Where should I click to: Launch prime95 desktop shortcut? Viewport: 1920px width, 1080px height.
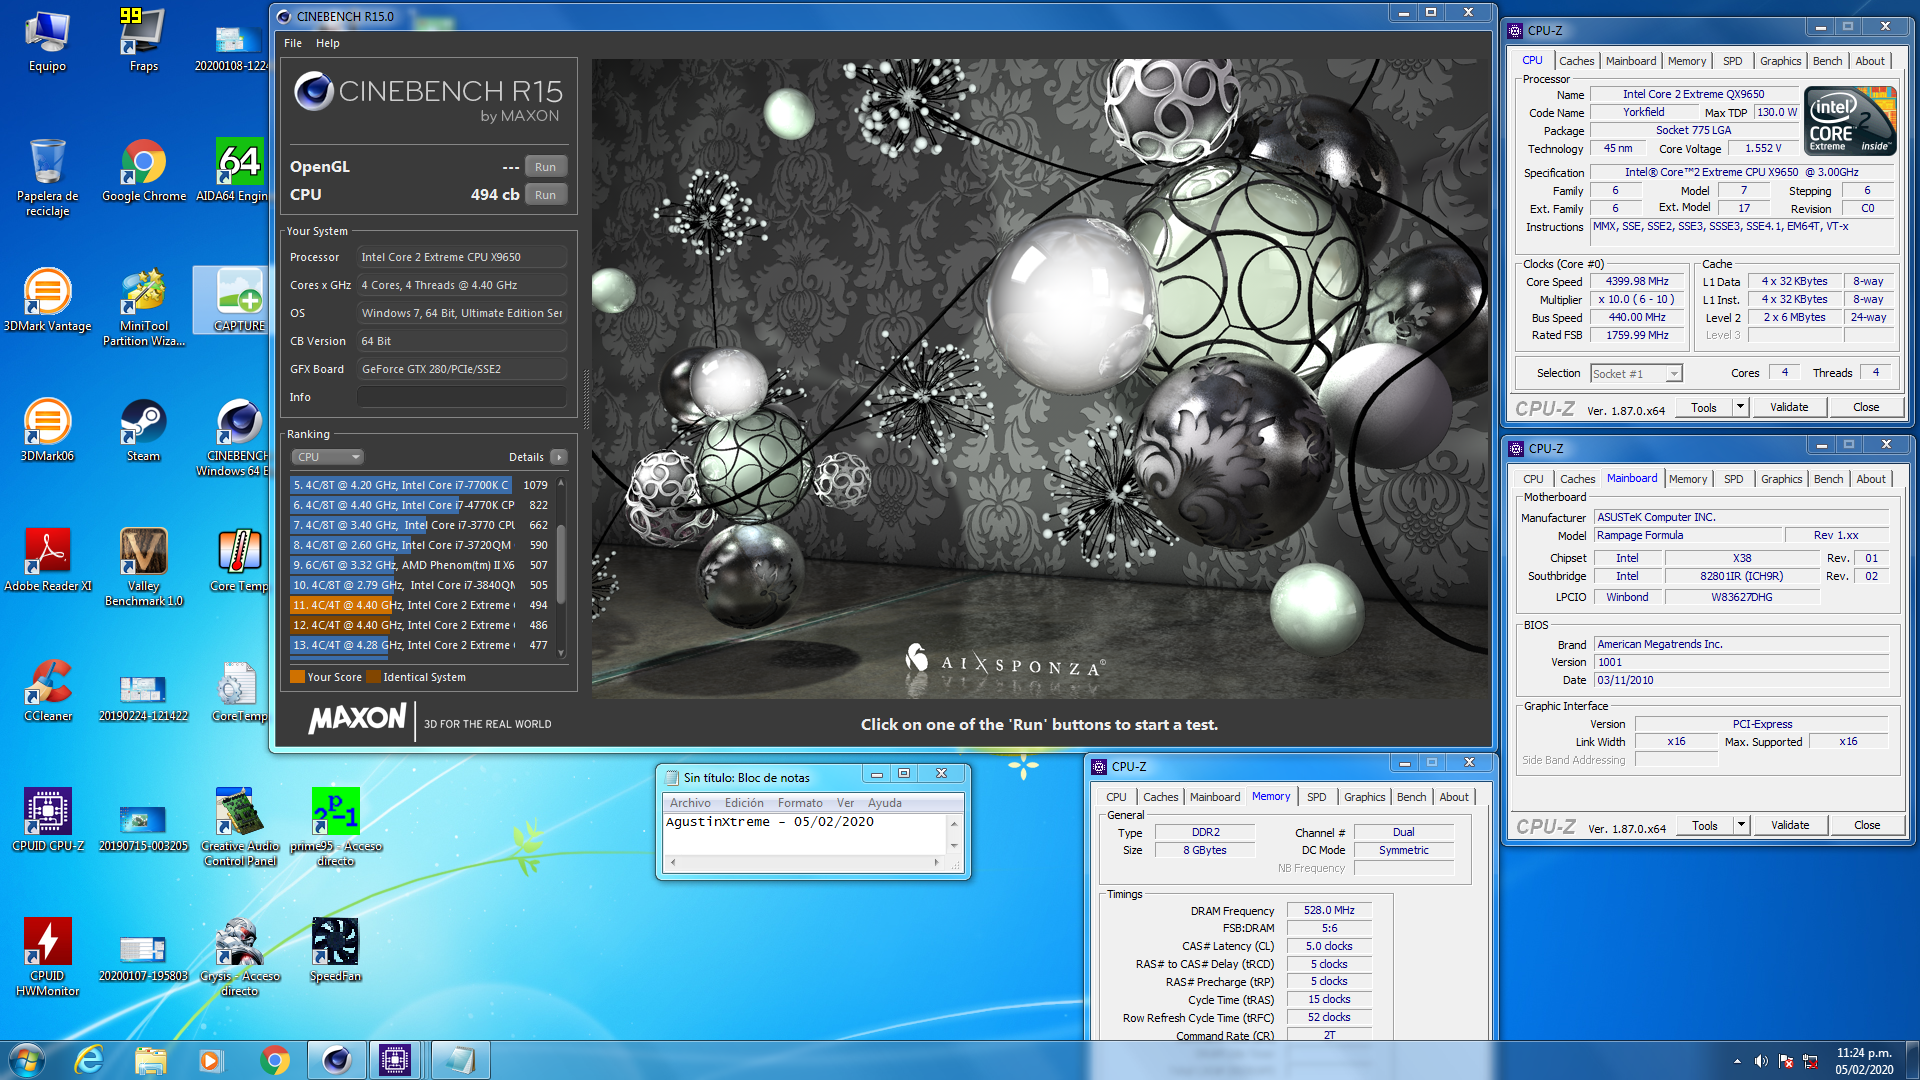(x=335, y=828)
